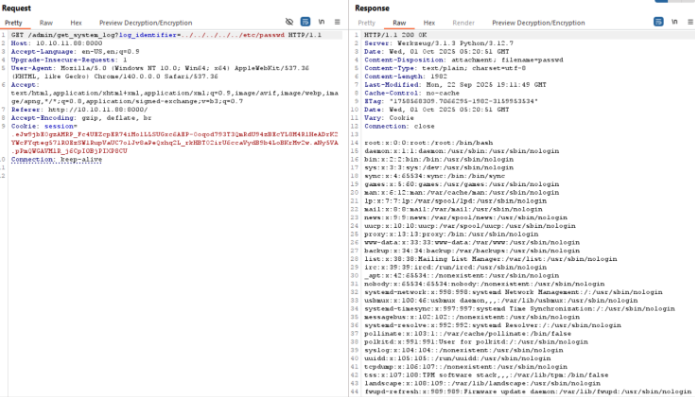Click the Content-Disposition response header

464,60
